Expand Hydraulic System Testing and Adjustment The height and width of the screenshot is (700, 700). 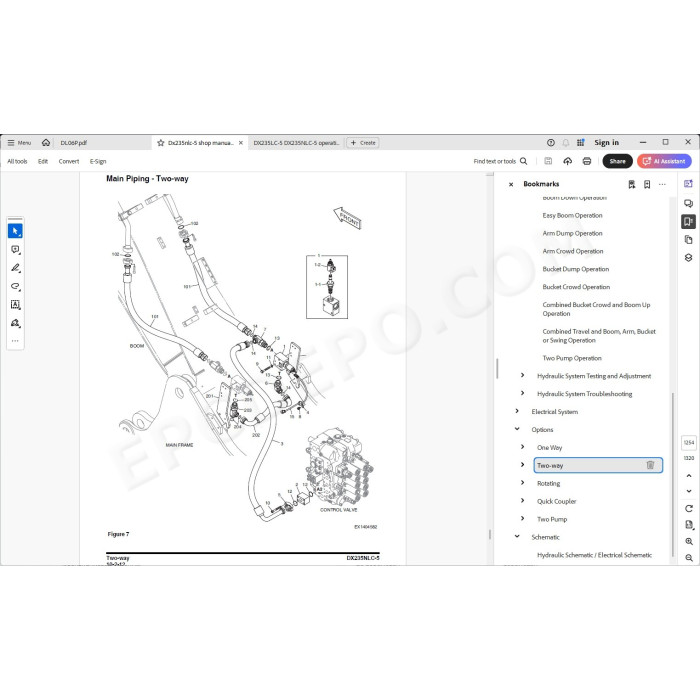(522, 375)
